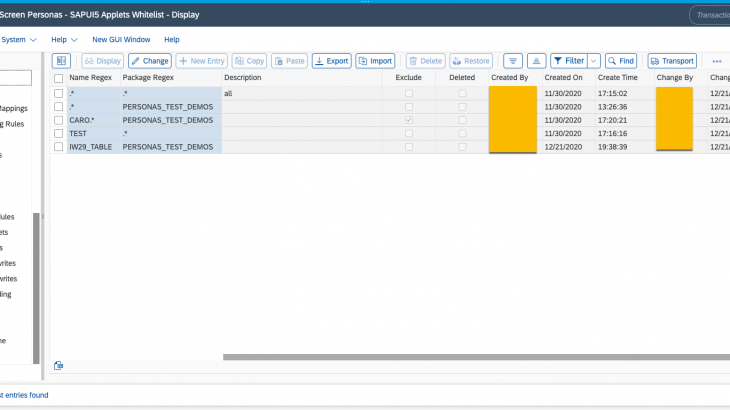Screen dimensions: 730x410
Task: Click the three-dot more options overflow
Action: (716, 61)
